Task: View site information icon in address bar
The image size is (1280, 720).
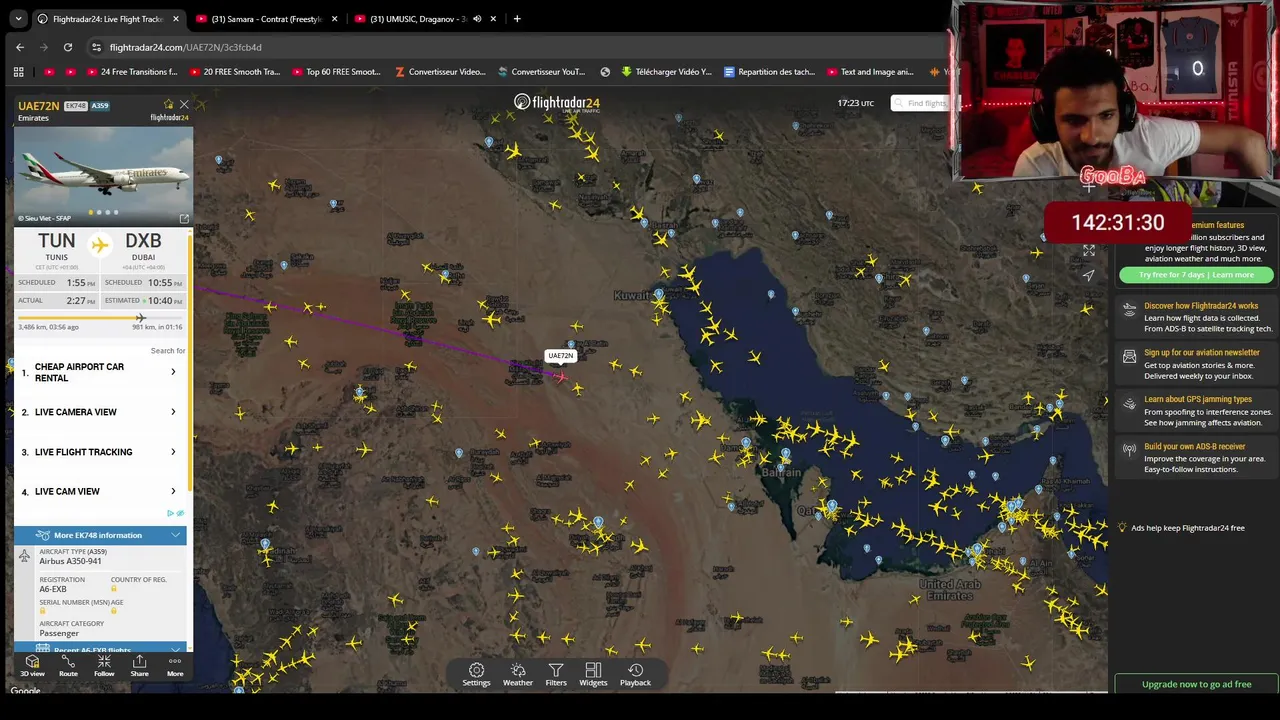Action: [96, 47]
